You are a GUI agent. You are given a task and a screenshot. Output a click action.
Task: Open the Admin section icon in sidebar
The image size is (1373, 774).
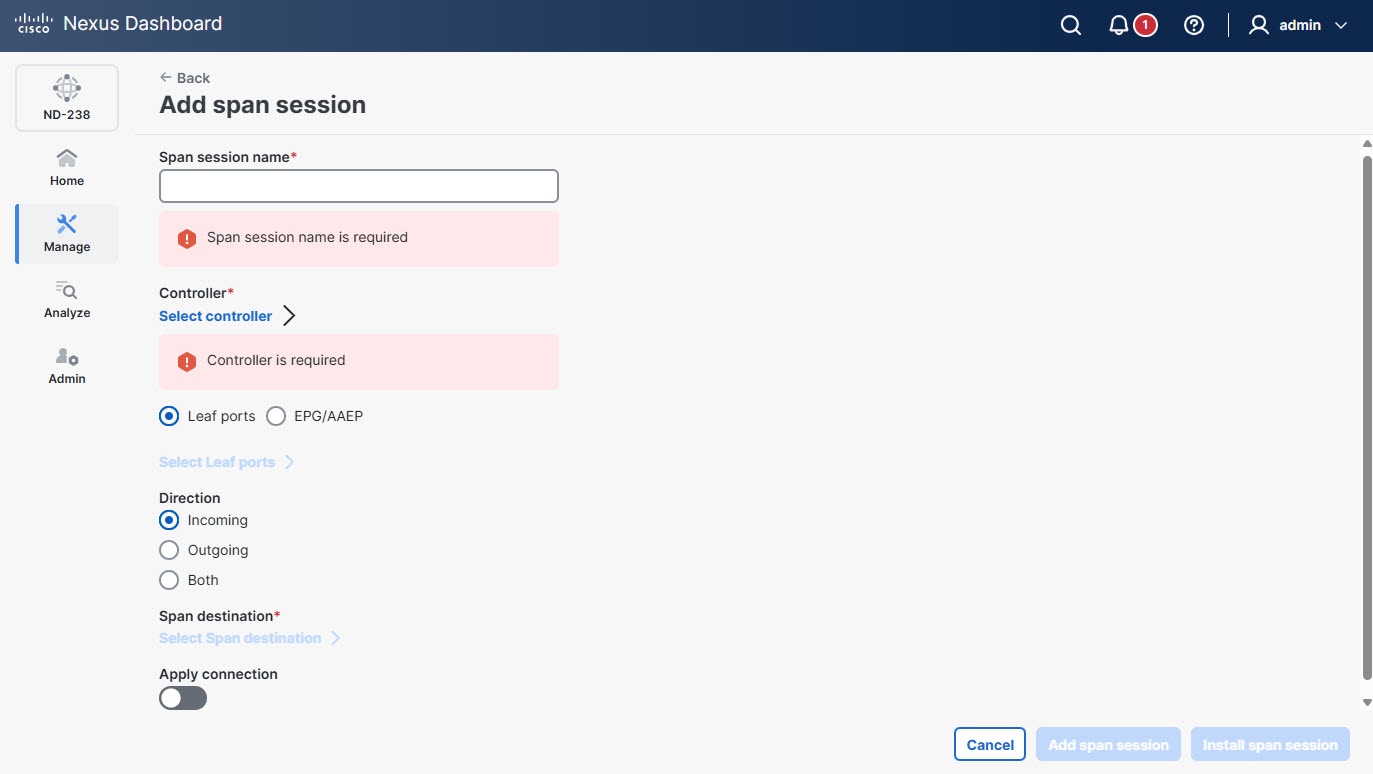(66, 364)
